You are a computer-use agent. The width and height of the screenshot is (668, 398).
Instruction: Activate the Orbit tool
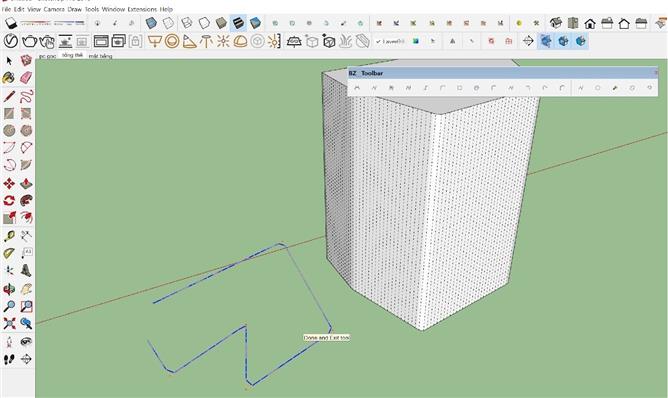[9, 289]
